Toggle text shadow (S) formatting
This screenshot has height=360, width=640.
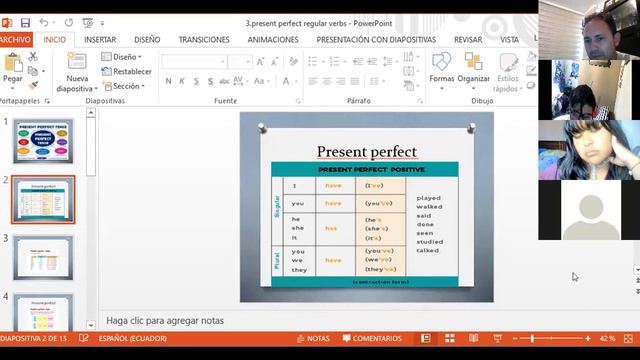point(210,81)
